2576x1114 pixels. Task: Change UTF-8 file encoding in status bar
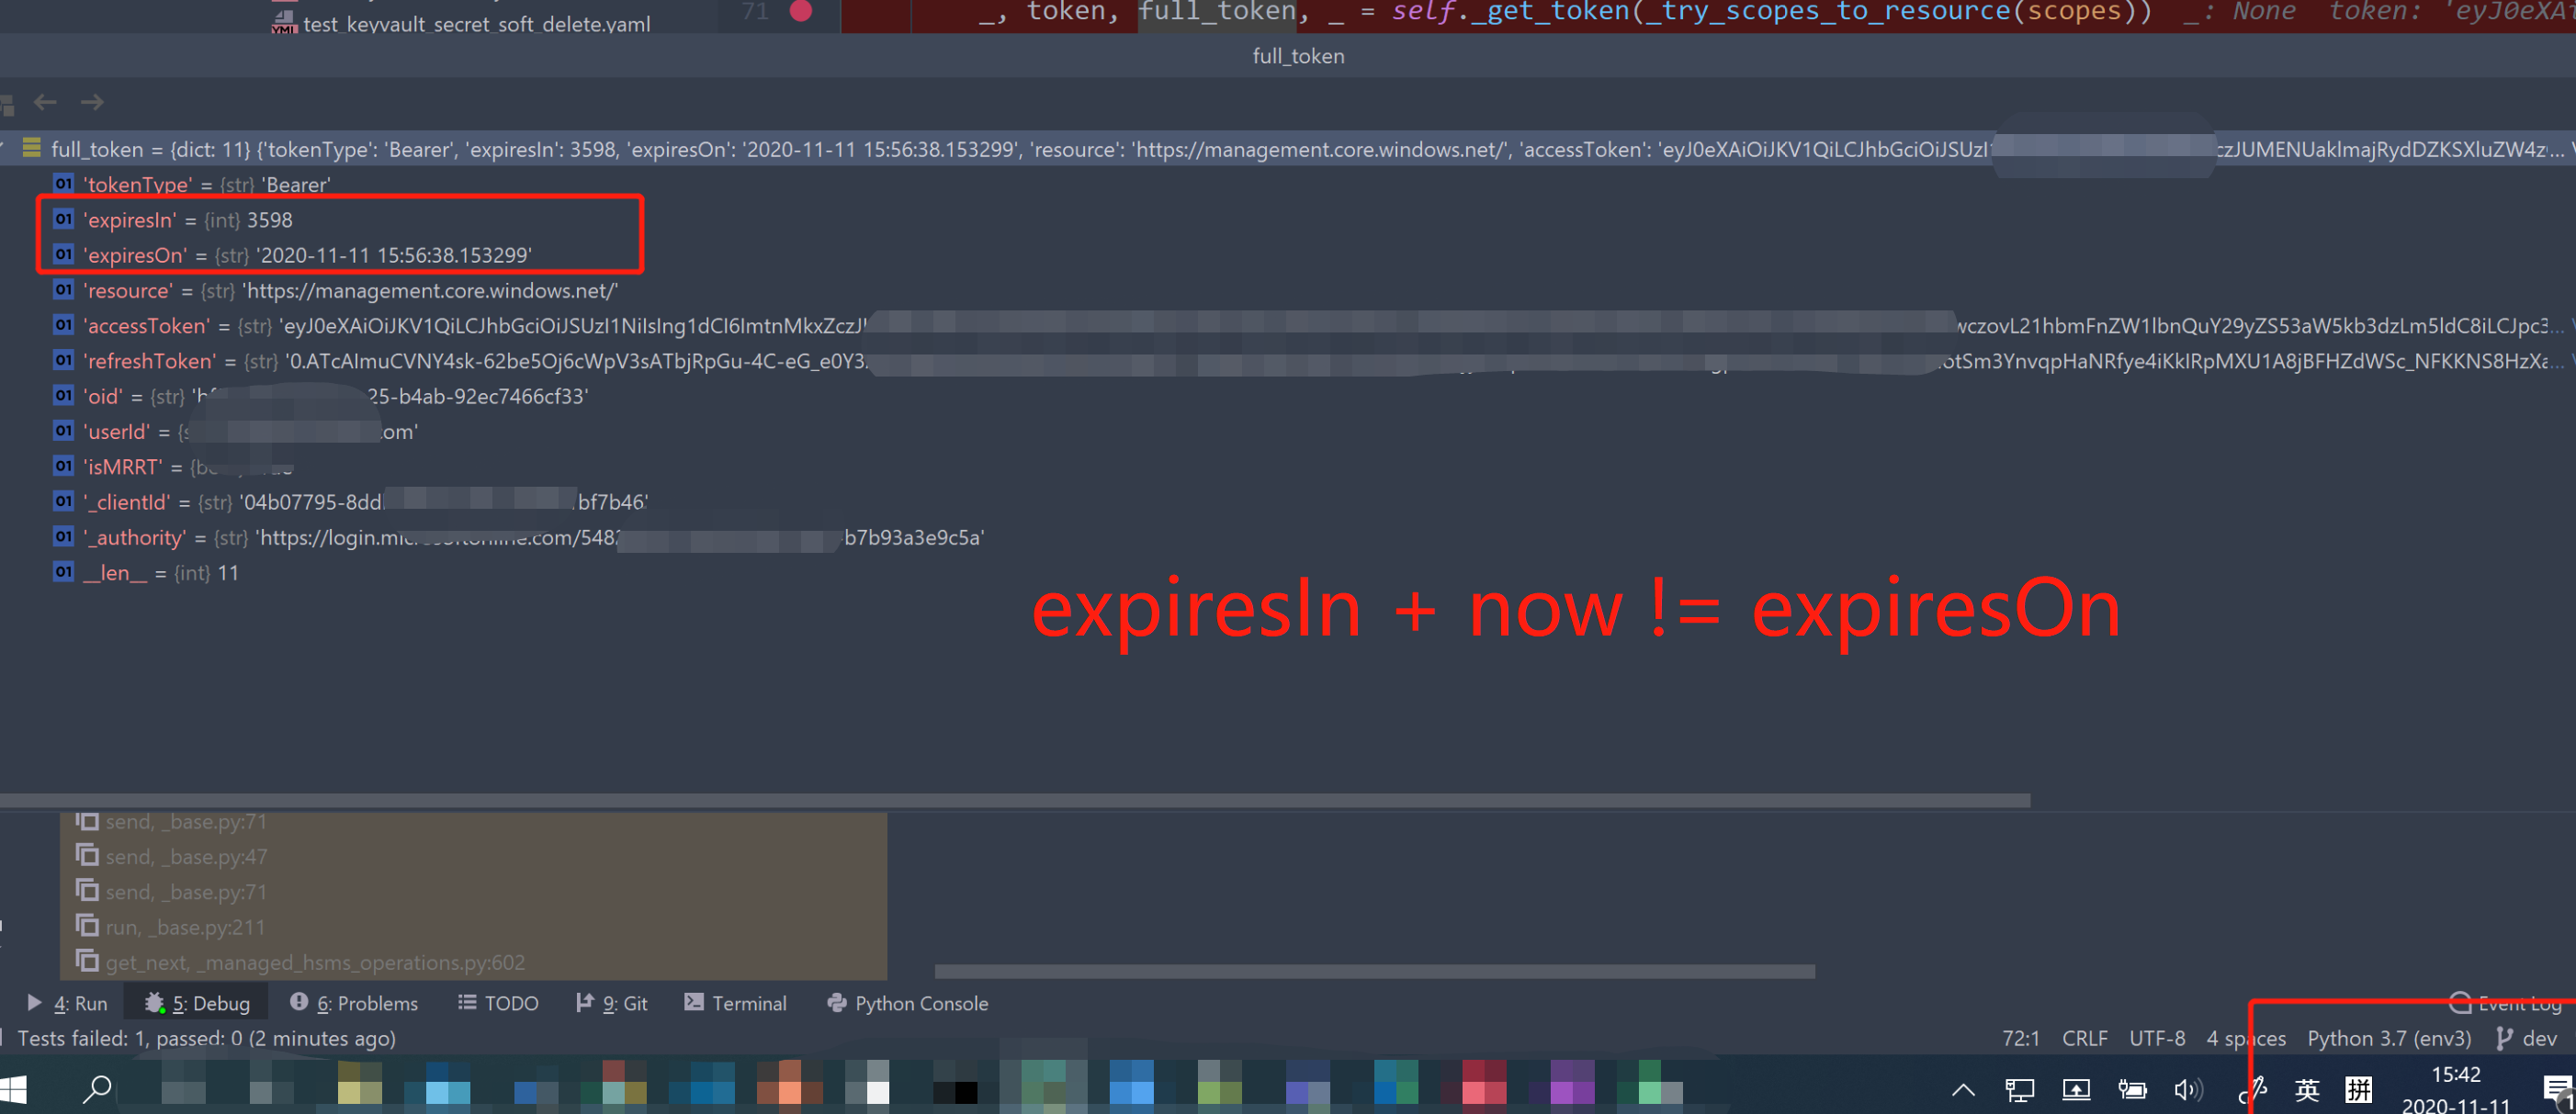click(2156, 1038)
